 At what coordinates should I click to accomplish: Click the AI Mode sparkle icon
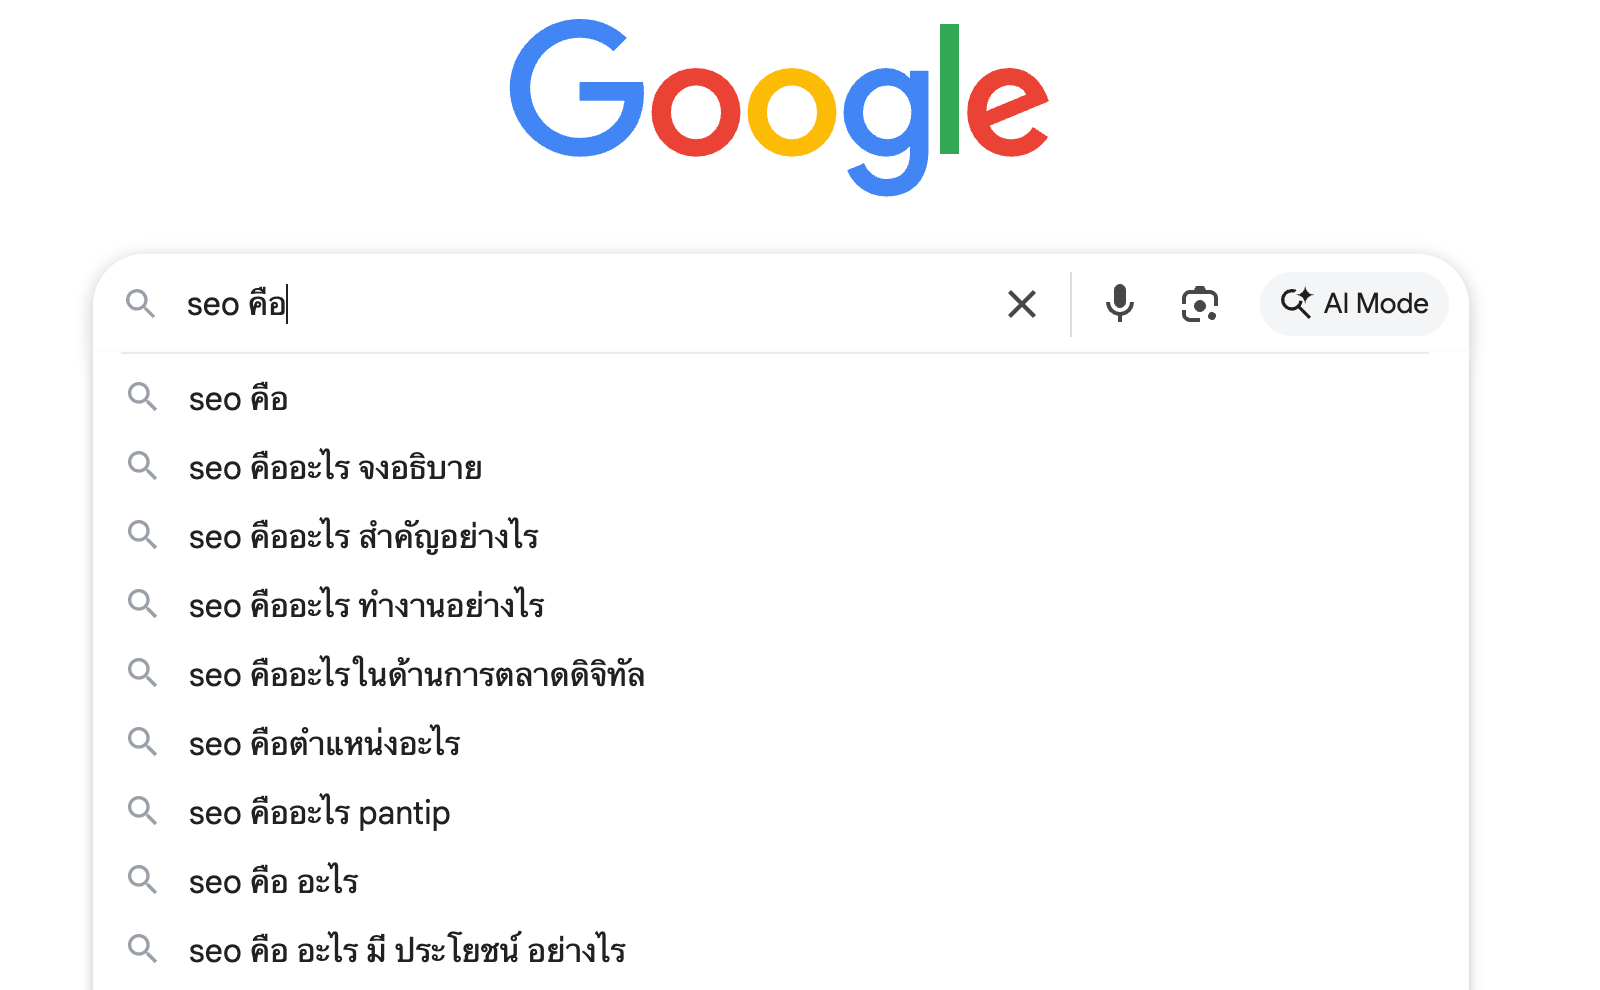click(1296, 304)
